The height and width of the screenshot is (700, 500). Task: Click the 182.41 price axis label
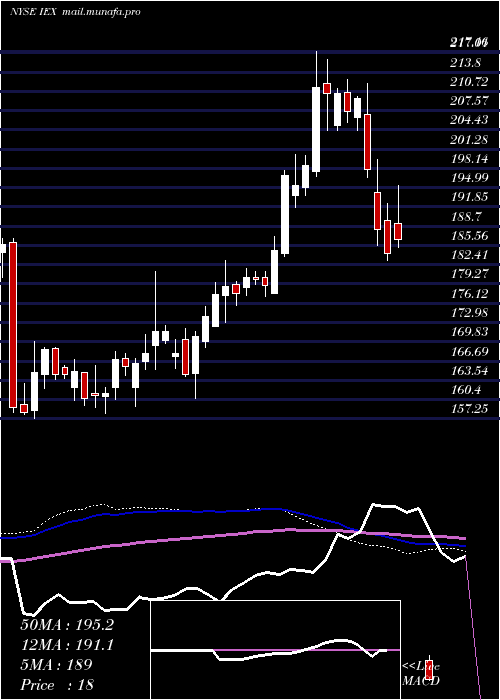click(x=468, y=255)
